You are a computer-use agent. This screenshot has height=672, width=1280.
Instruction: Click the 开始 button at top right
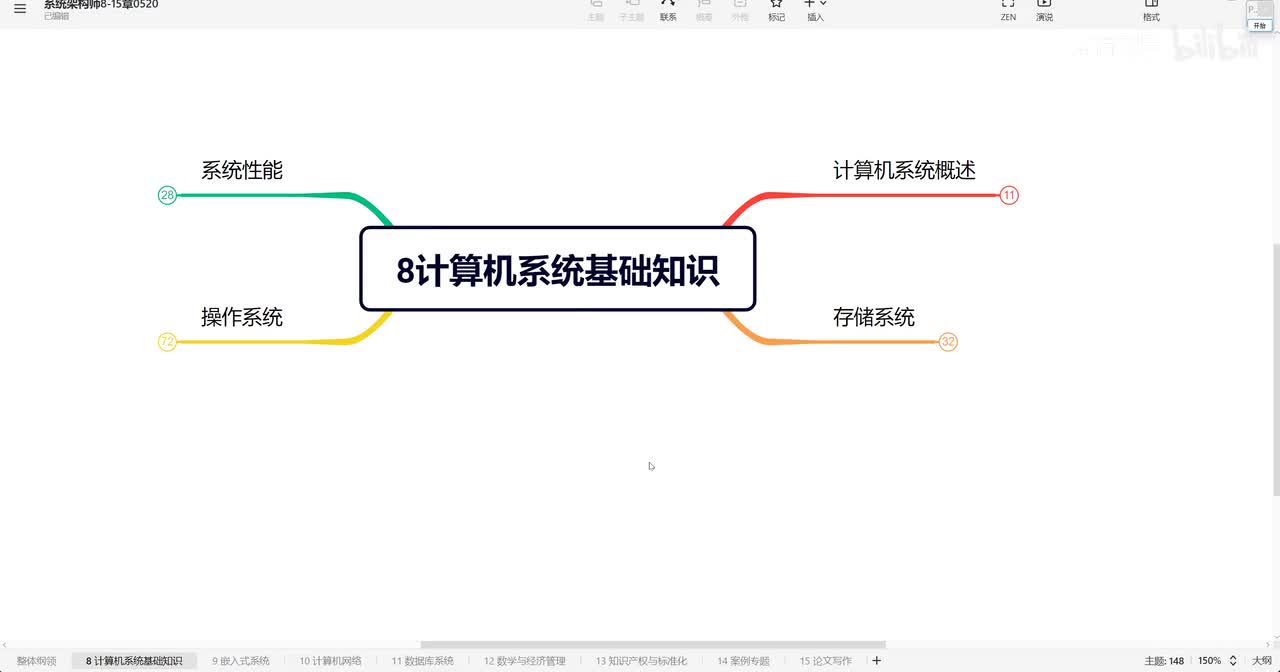tap(1259, 26)
